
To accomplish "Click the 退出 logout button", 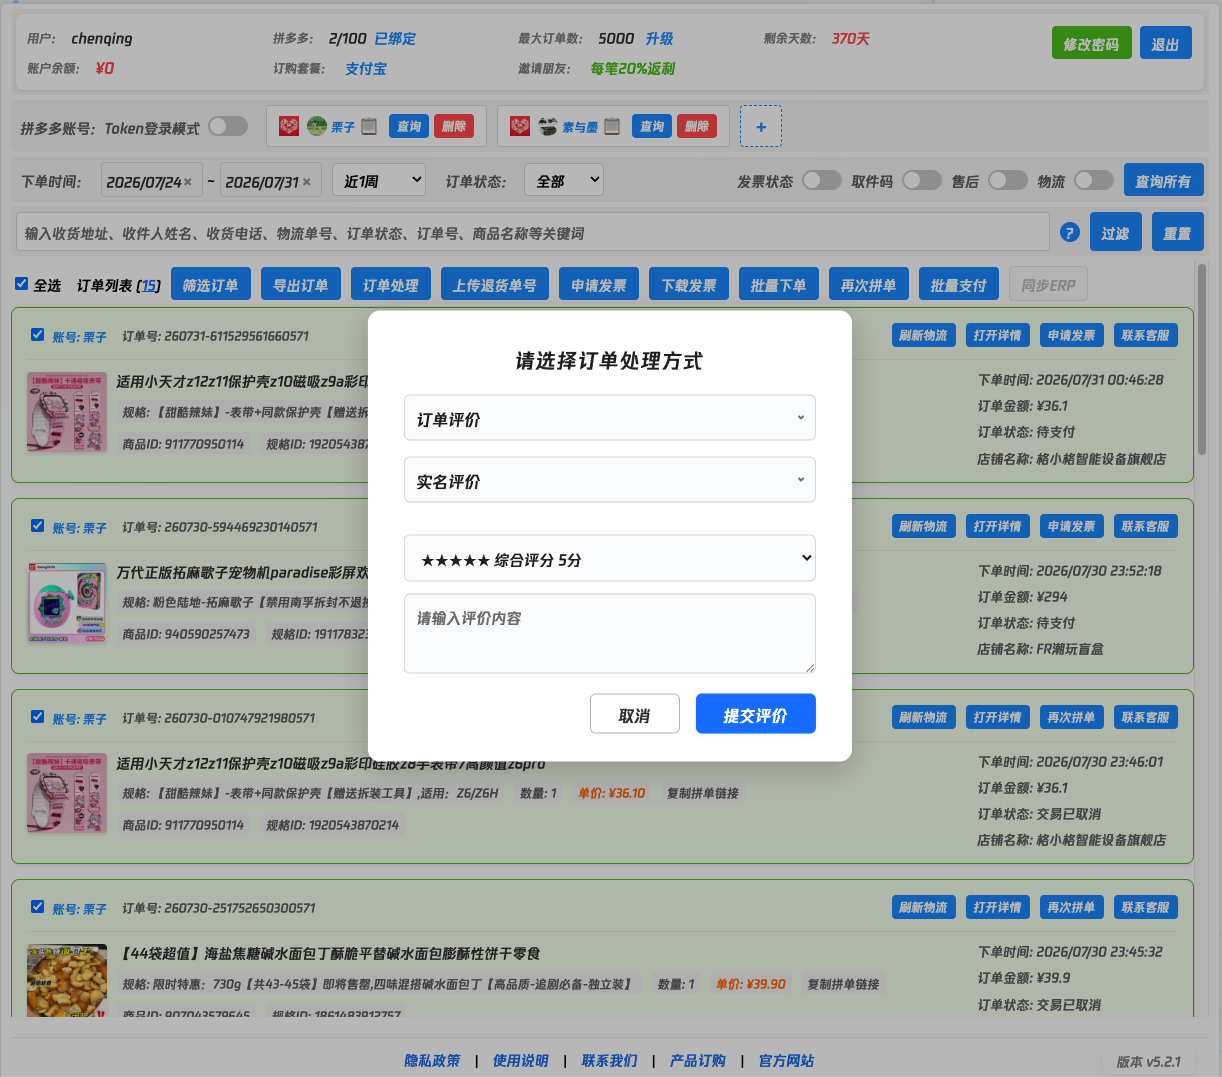I will (x=1166, y=43).
